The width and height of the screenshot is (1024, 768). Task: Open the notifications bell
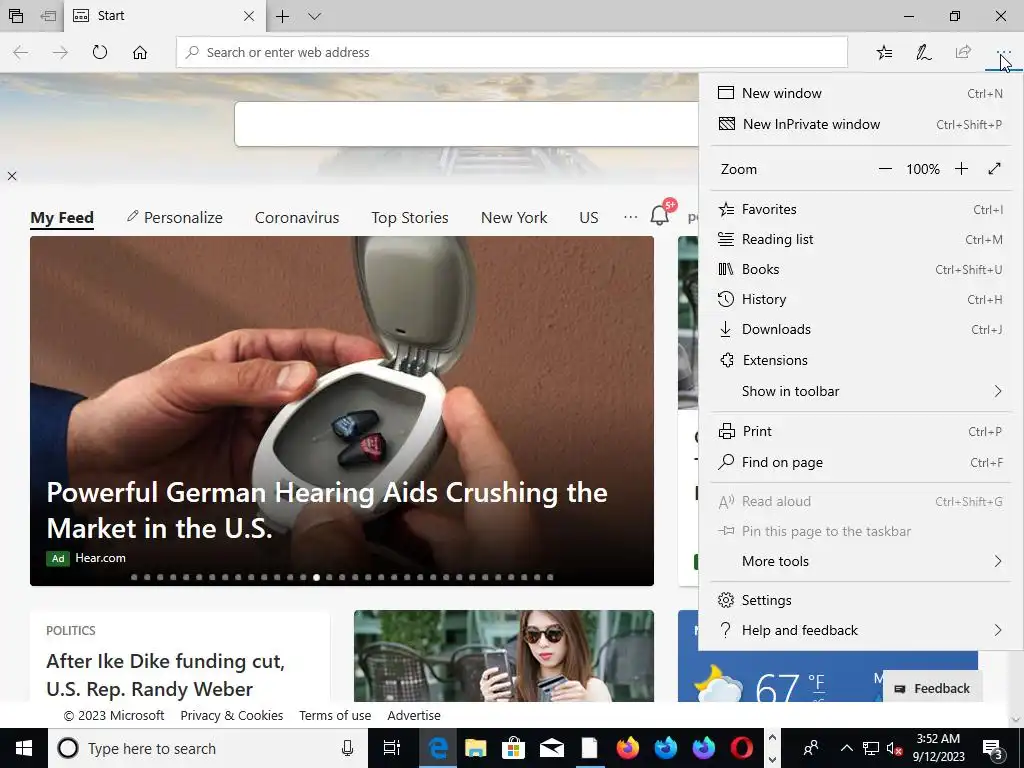(x=660, y=215)
